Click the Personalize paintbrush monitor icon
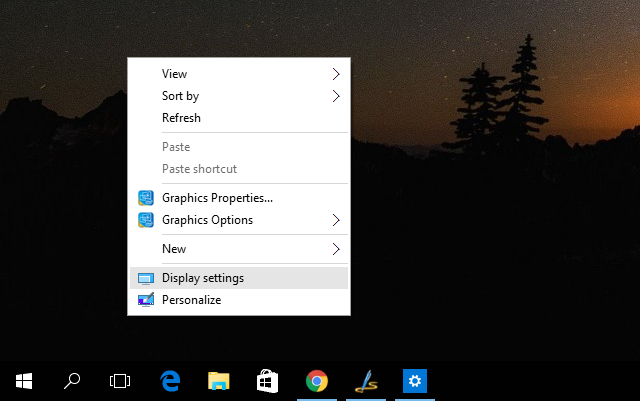This screenshot has height=401, width=640. pos(146,300)
